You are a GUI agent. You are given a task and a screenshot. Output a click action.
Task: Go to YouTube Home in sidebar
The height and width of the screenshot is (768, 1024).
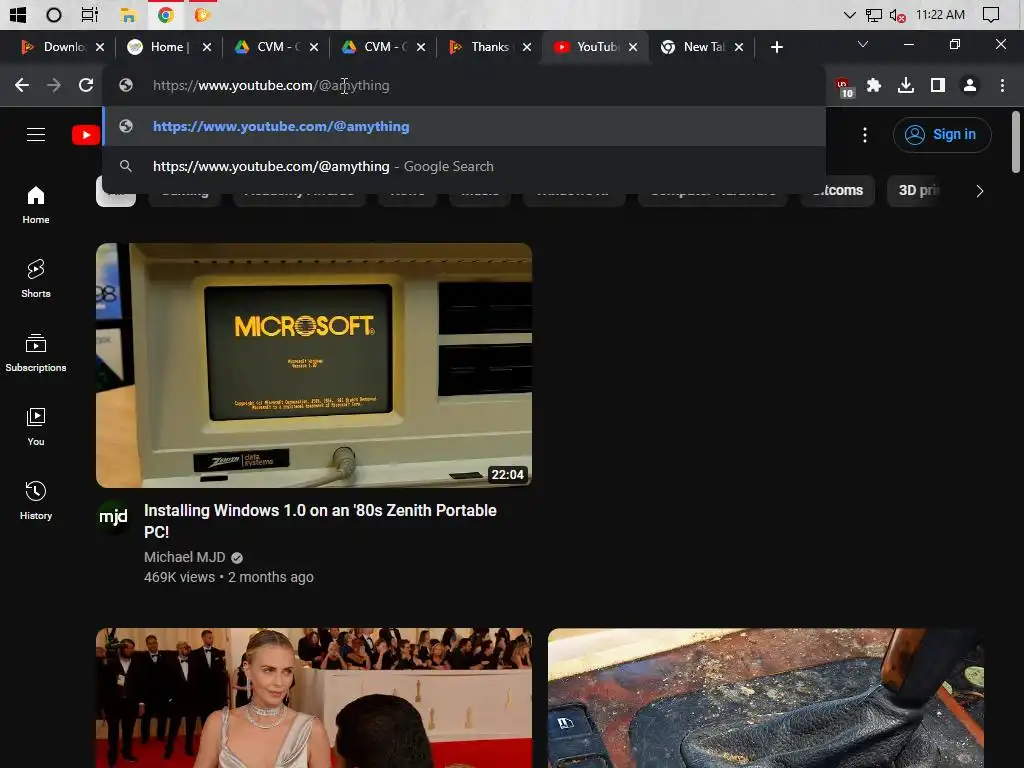tap(36, 205)
